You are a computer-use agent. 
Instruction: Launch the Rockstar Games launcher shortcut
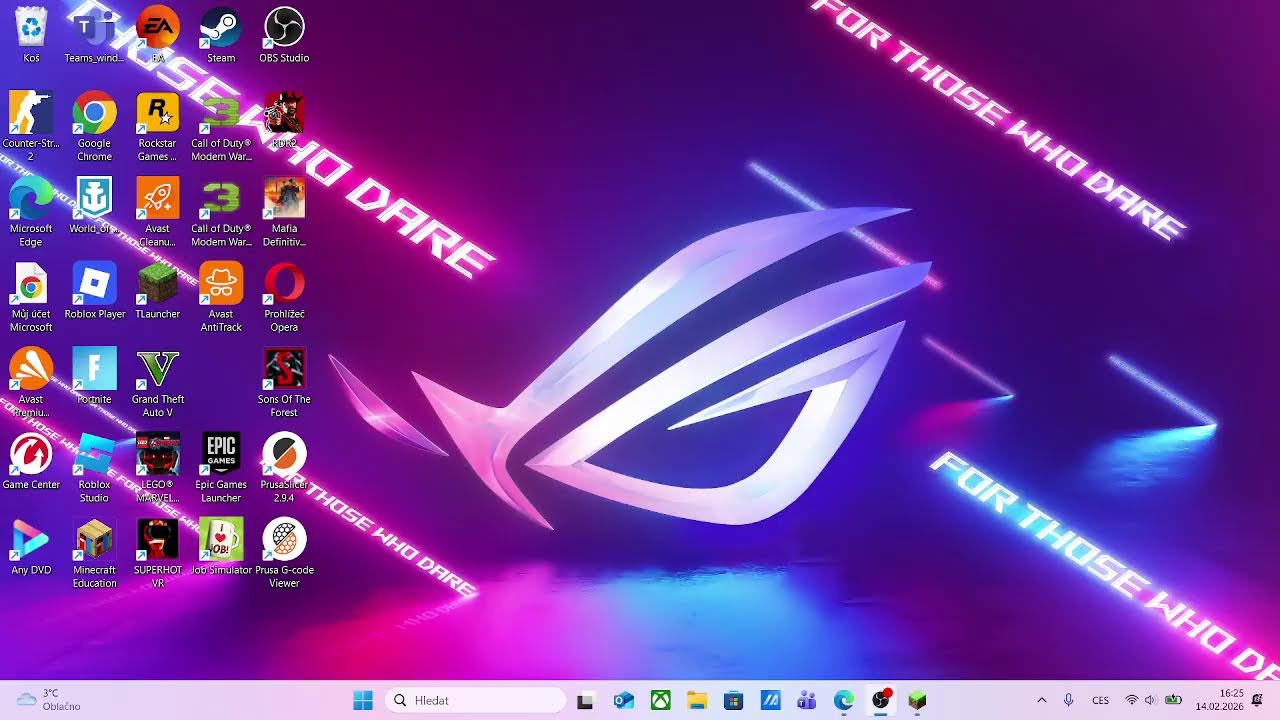[158, 126]
